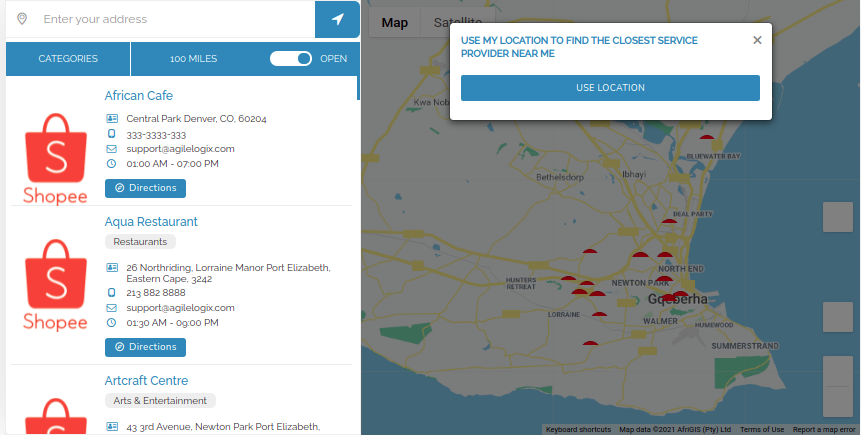Click the phone icon next to 333-3333-333

pos(111,134)
